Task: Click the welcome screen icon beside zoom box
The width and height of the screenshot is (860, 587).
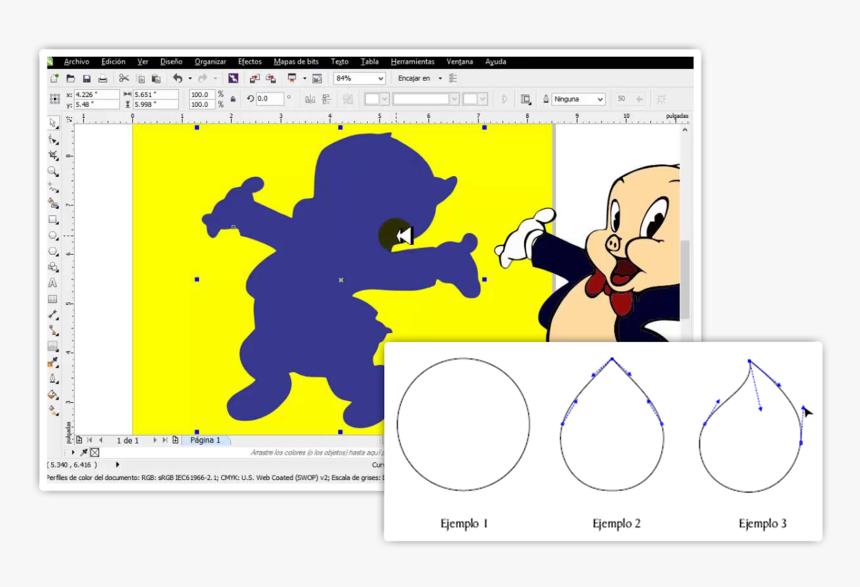Action: pyautogui.click(x=317, y=78)
